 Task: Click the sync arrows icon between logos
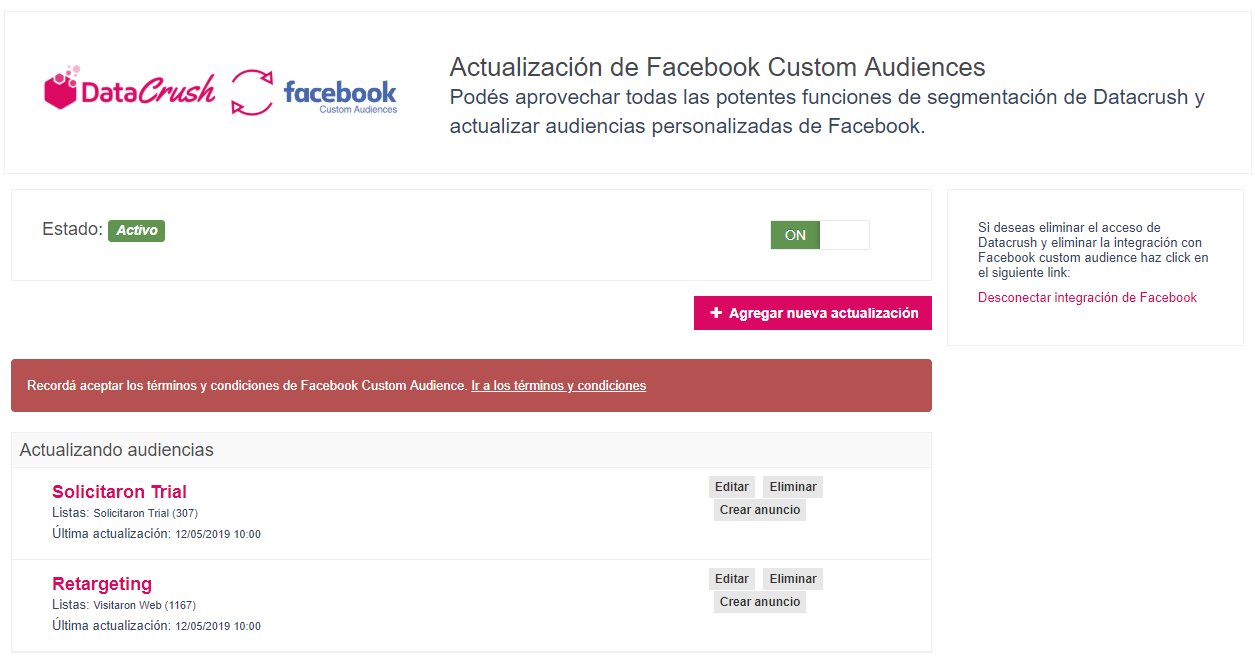(252, 92)
